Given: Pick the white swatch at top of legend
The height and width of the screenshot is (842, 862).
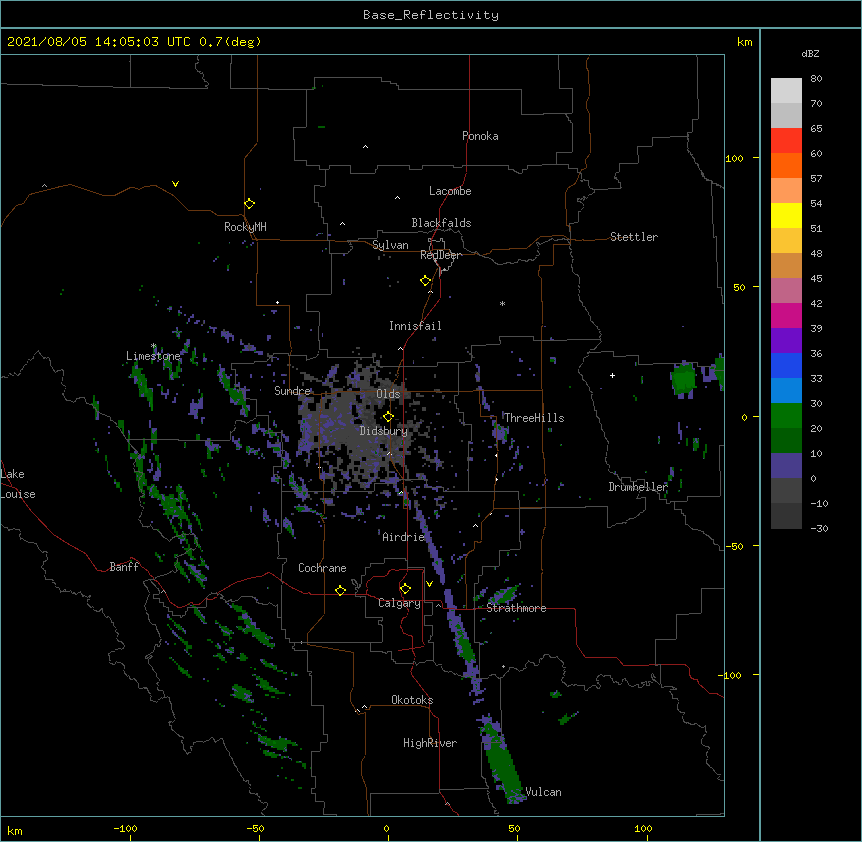Looking at the screenshot, I should (786, 91).
